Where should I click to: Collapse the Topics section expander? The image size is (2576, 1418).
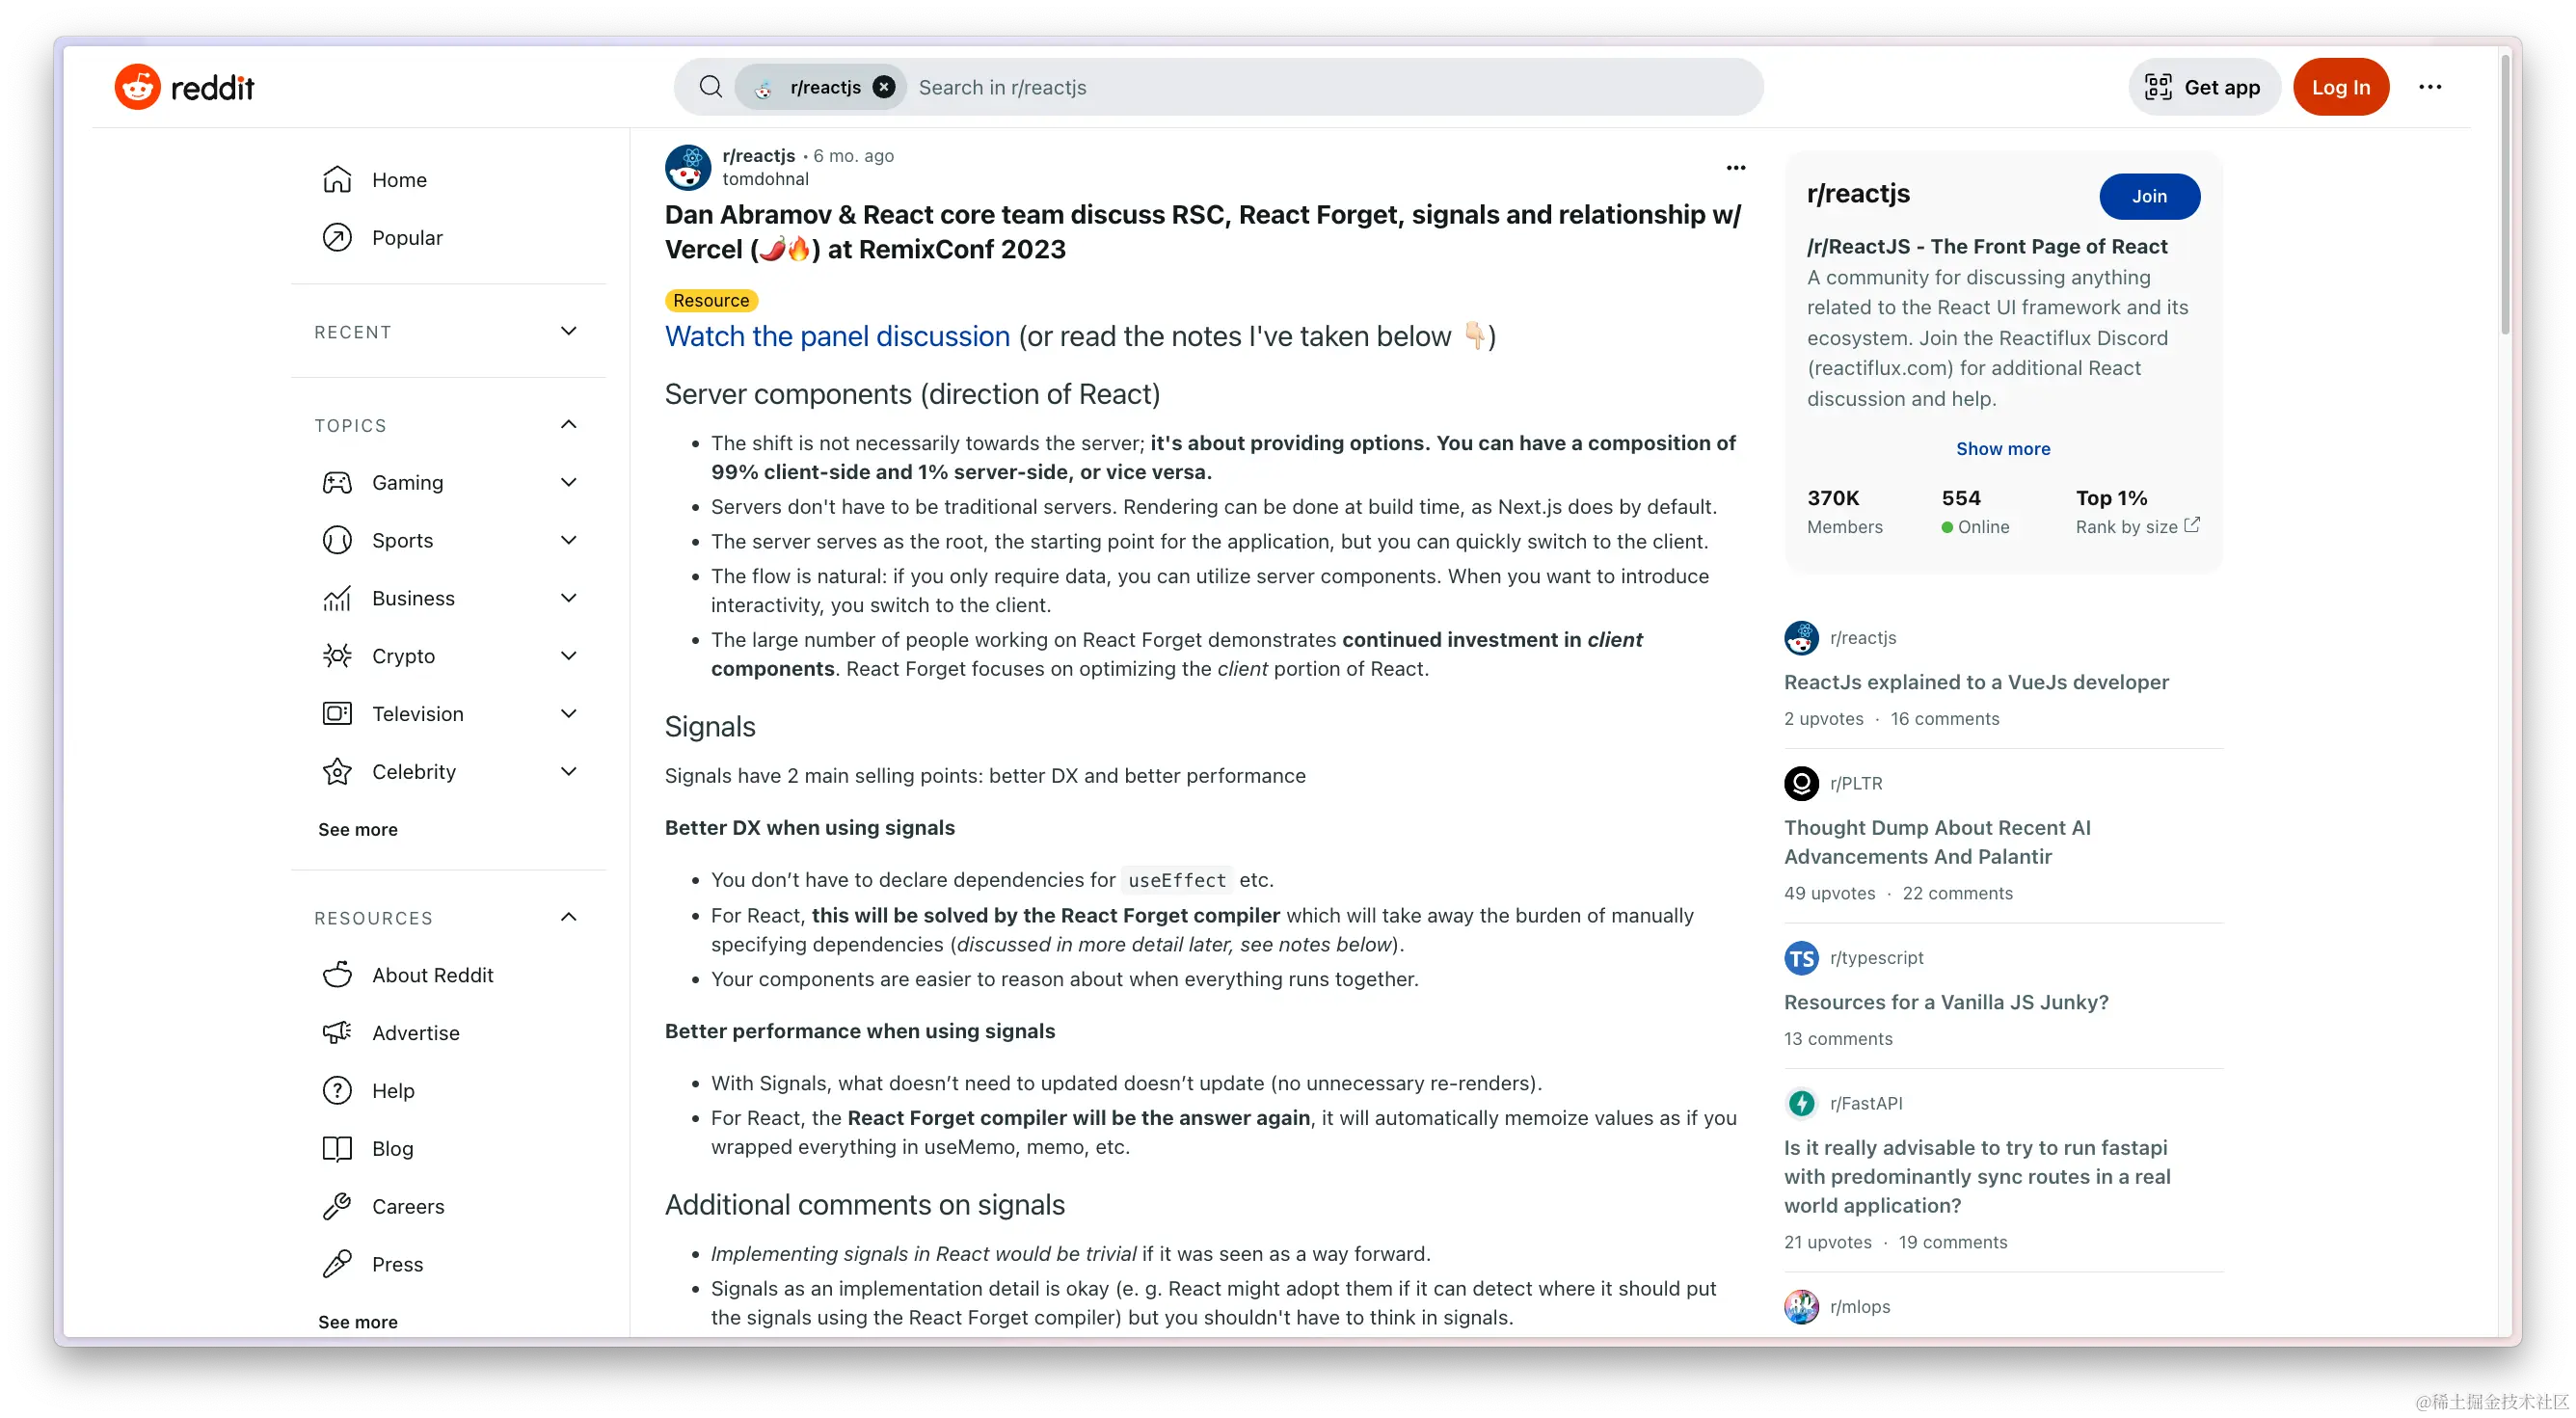(x=570, y=424)
